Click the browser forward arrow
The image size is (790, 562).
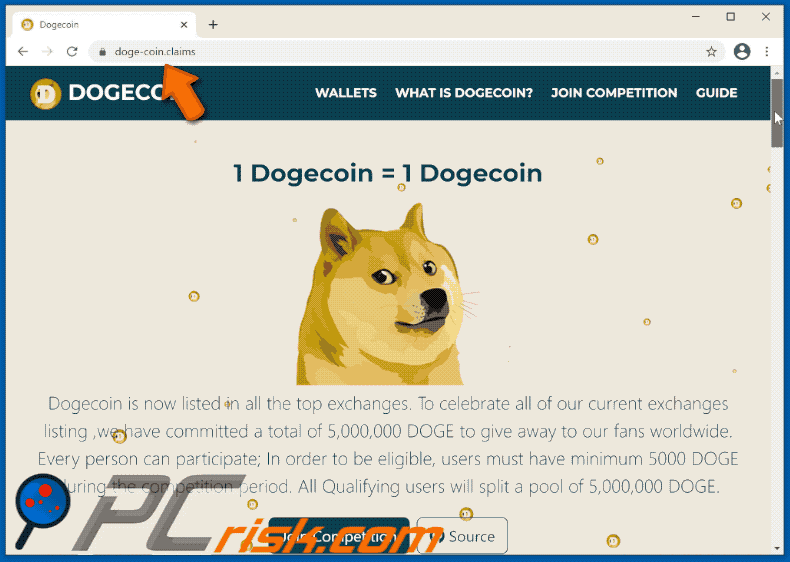click(x=47, y=51)
